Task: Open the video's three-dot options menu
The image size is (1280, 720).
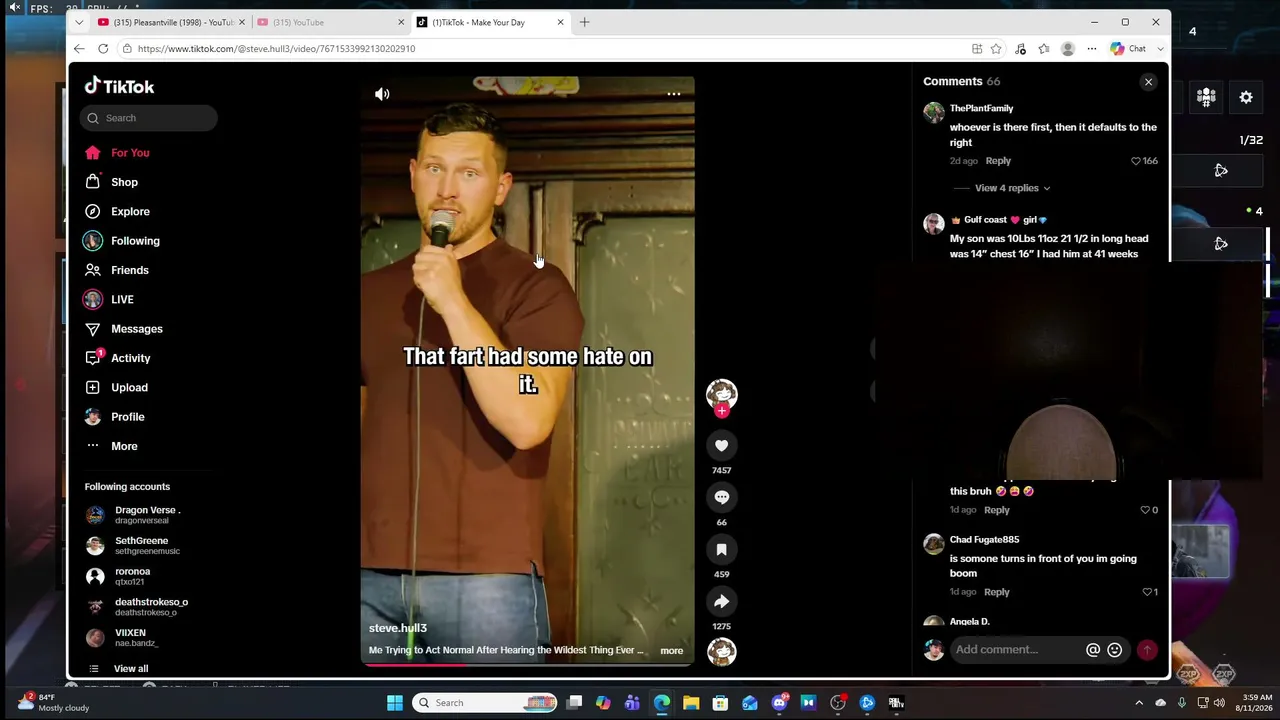Action: [x=674, y=94]
